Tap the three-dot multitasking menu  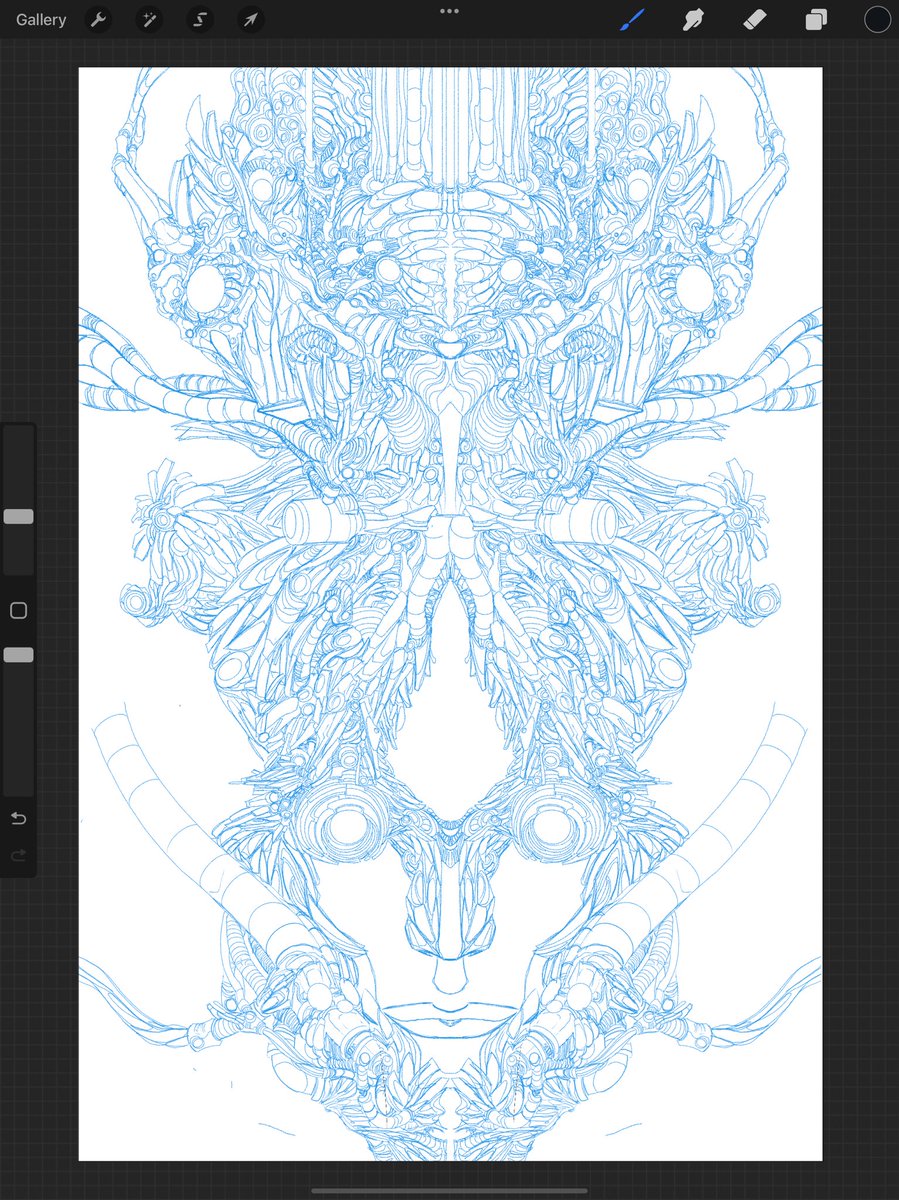(x=449, y=11)
